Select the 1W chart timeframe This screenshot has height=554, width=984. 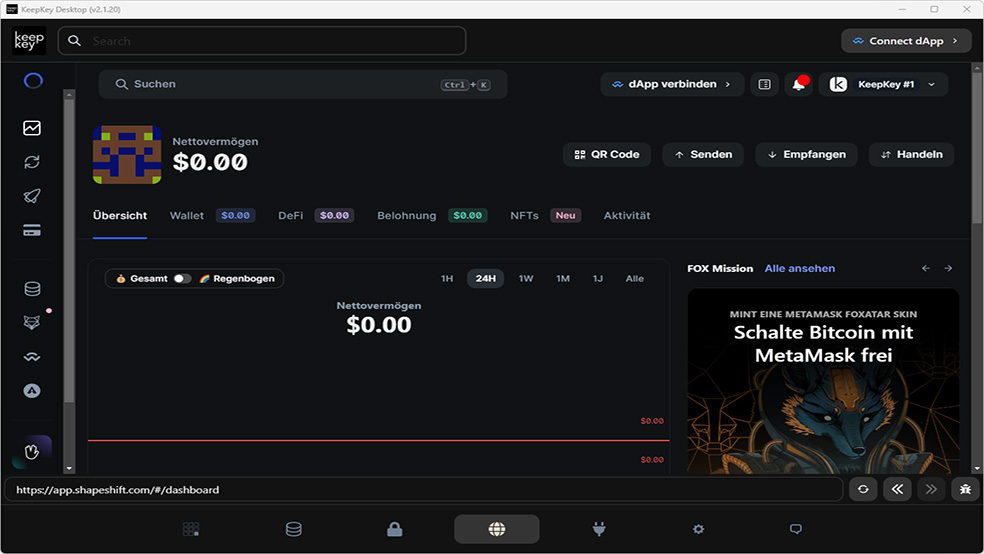pyautogui.click(x=526, y=279)
